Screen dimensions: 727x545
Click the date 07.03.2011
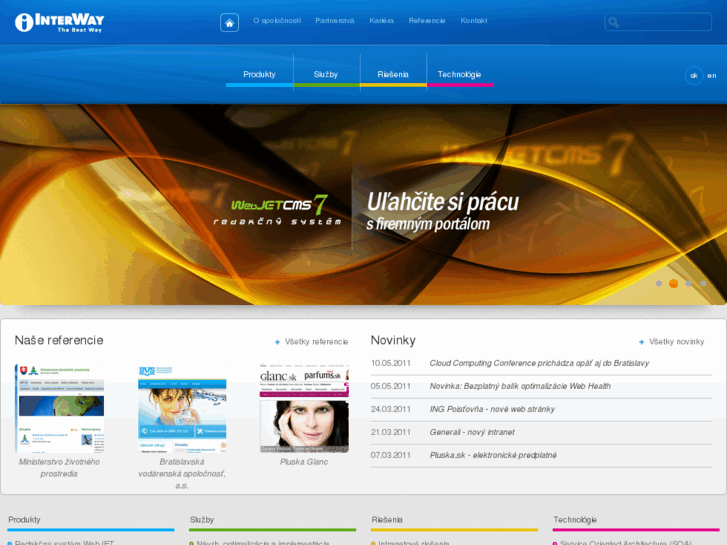coord(391,455)
